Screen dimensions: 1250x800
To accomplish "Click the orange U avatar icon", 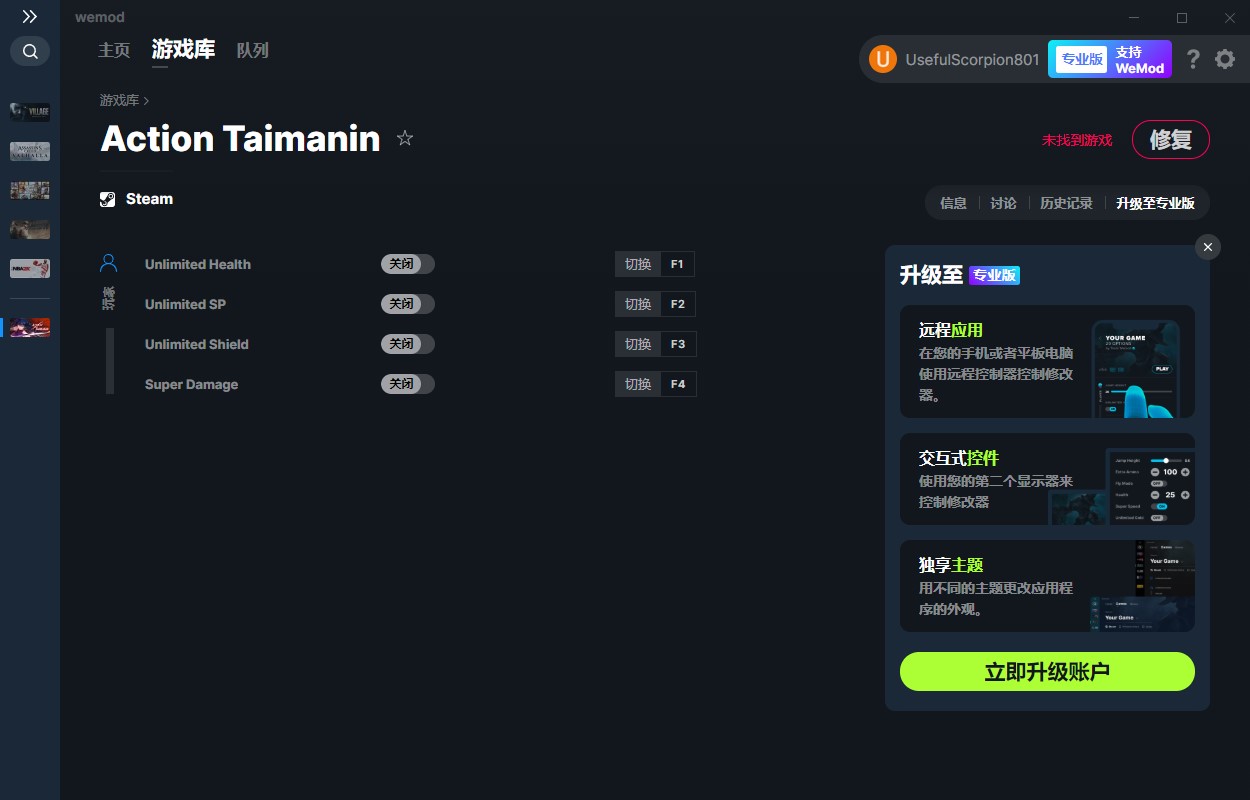I will (882, 59).
